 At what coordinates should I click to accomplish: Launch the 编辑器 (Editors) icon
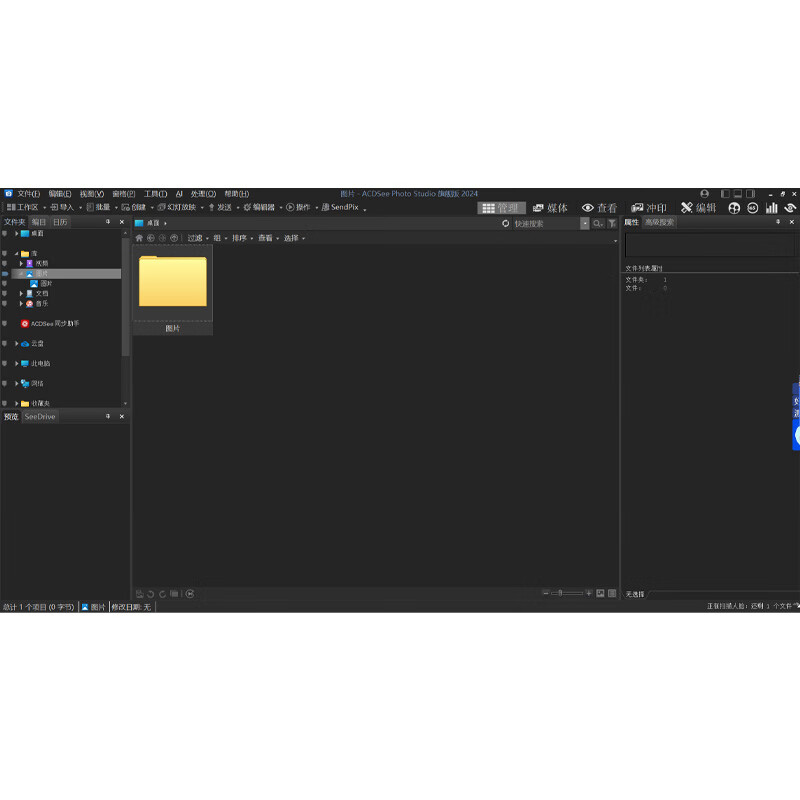(258, 209)
